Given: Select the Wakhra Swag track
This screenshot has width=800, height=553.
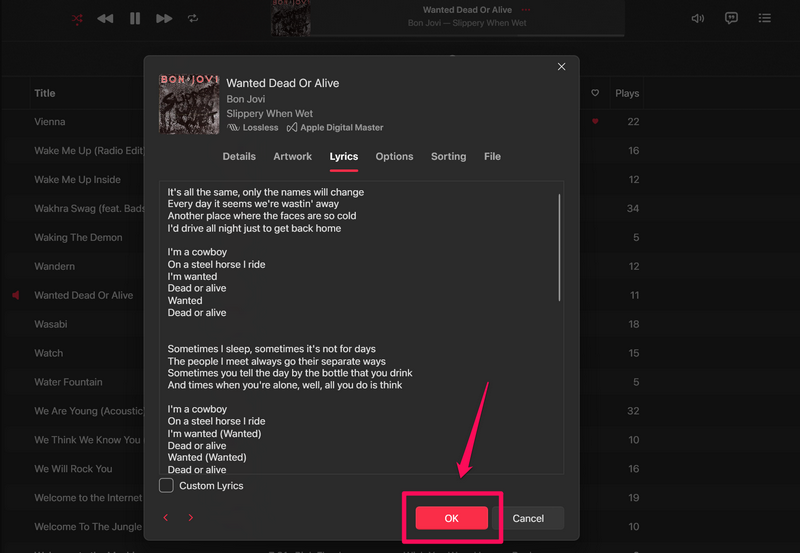Looking at the screenshot, I should tap(89, 209).
